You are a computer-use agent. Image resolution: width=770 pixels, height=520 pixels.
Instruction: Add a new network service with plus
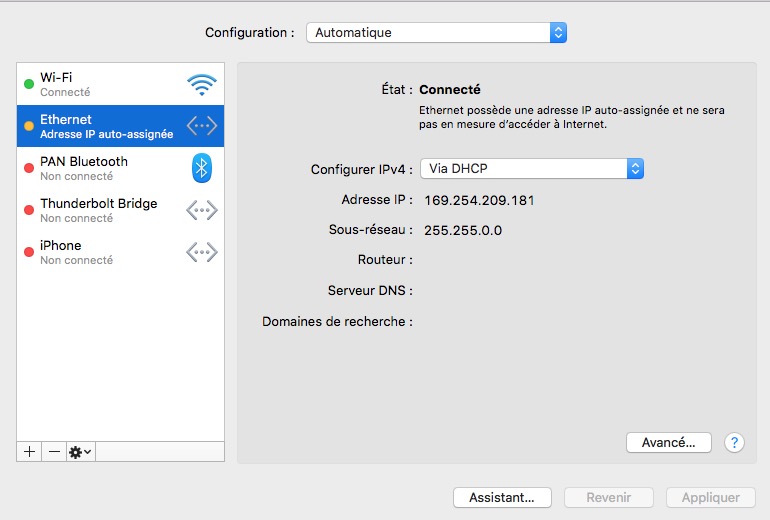pos(30,451)
